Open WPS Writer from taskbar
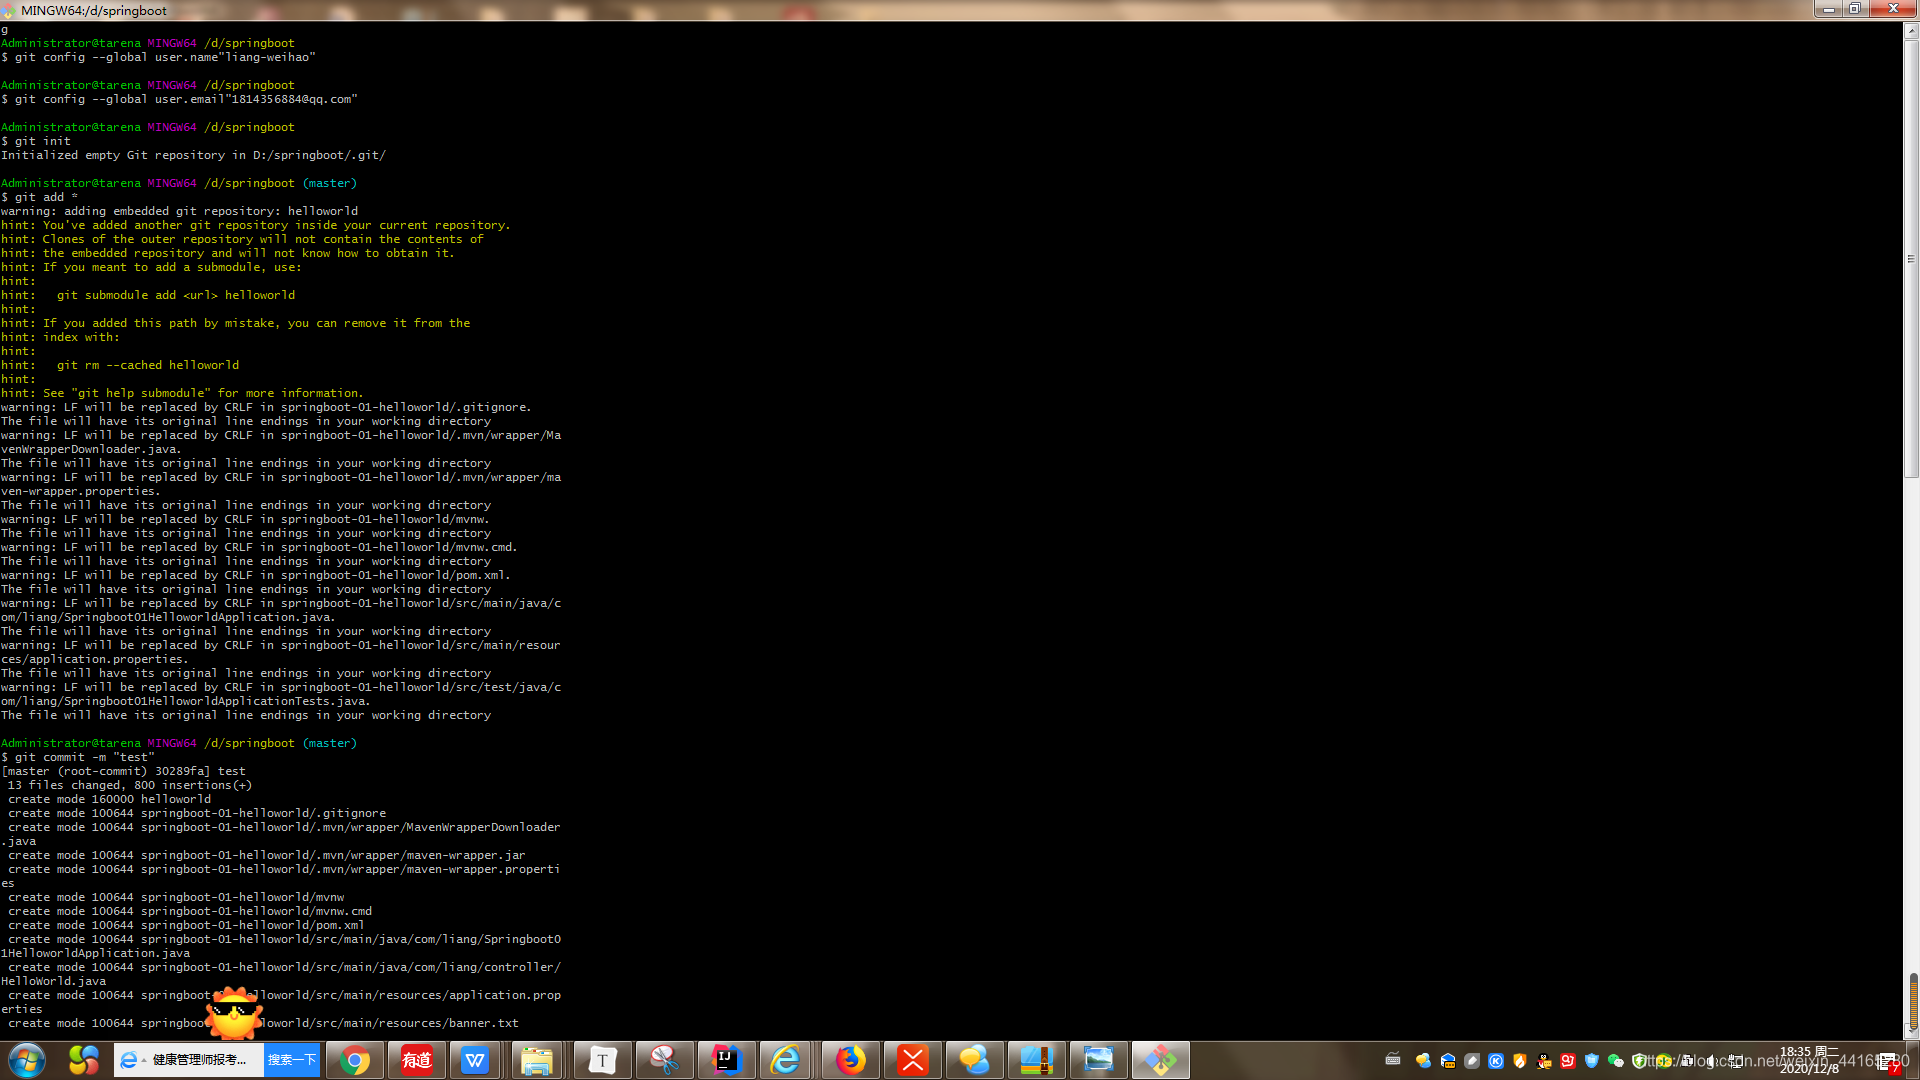Image resolution: width=1920 pixels, height=1080 pixels. tap(475, 1060)
